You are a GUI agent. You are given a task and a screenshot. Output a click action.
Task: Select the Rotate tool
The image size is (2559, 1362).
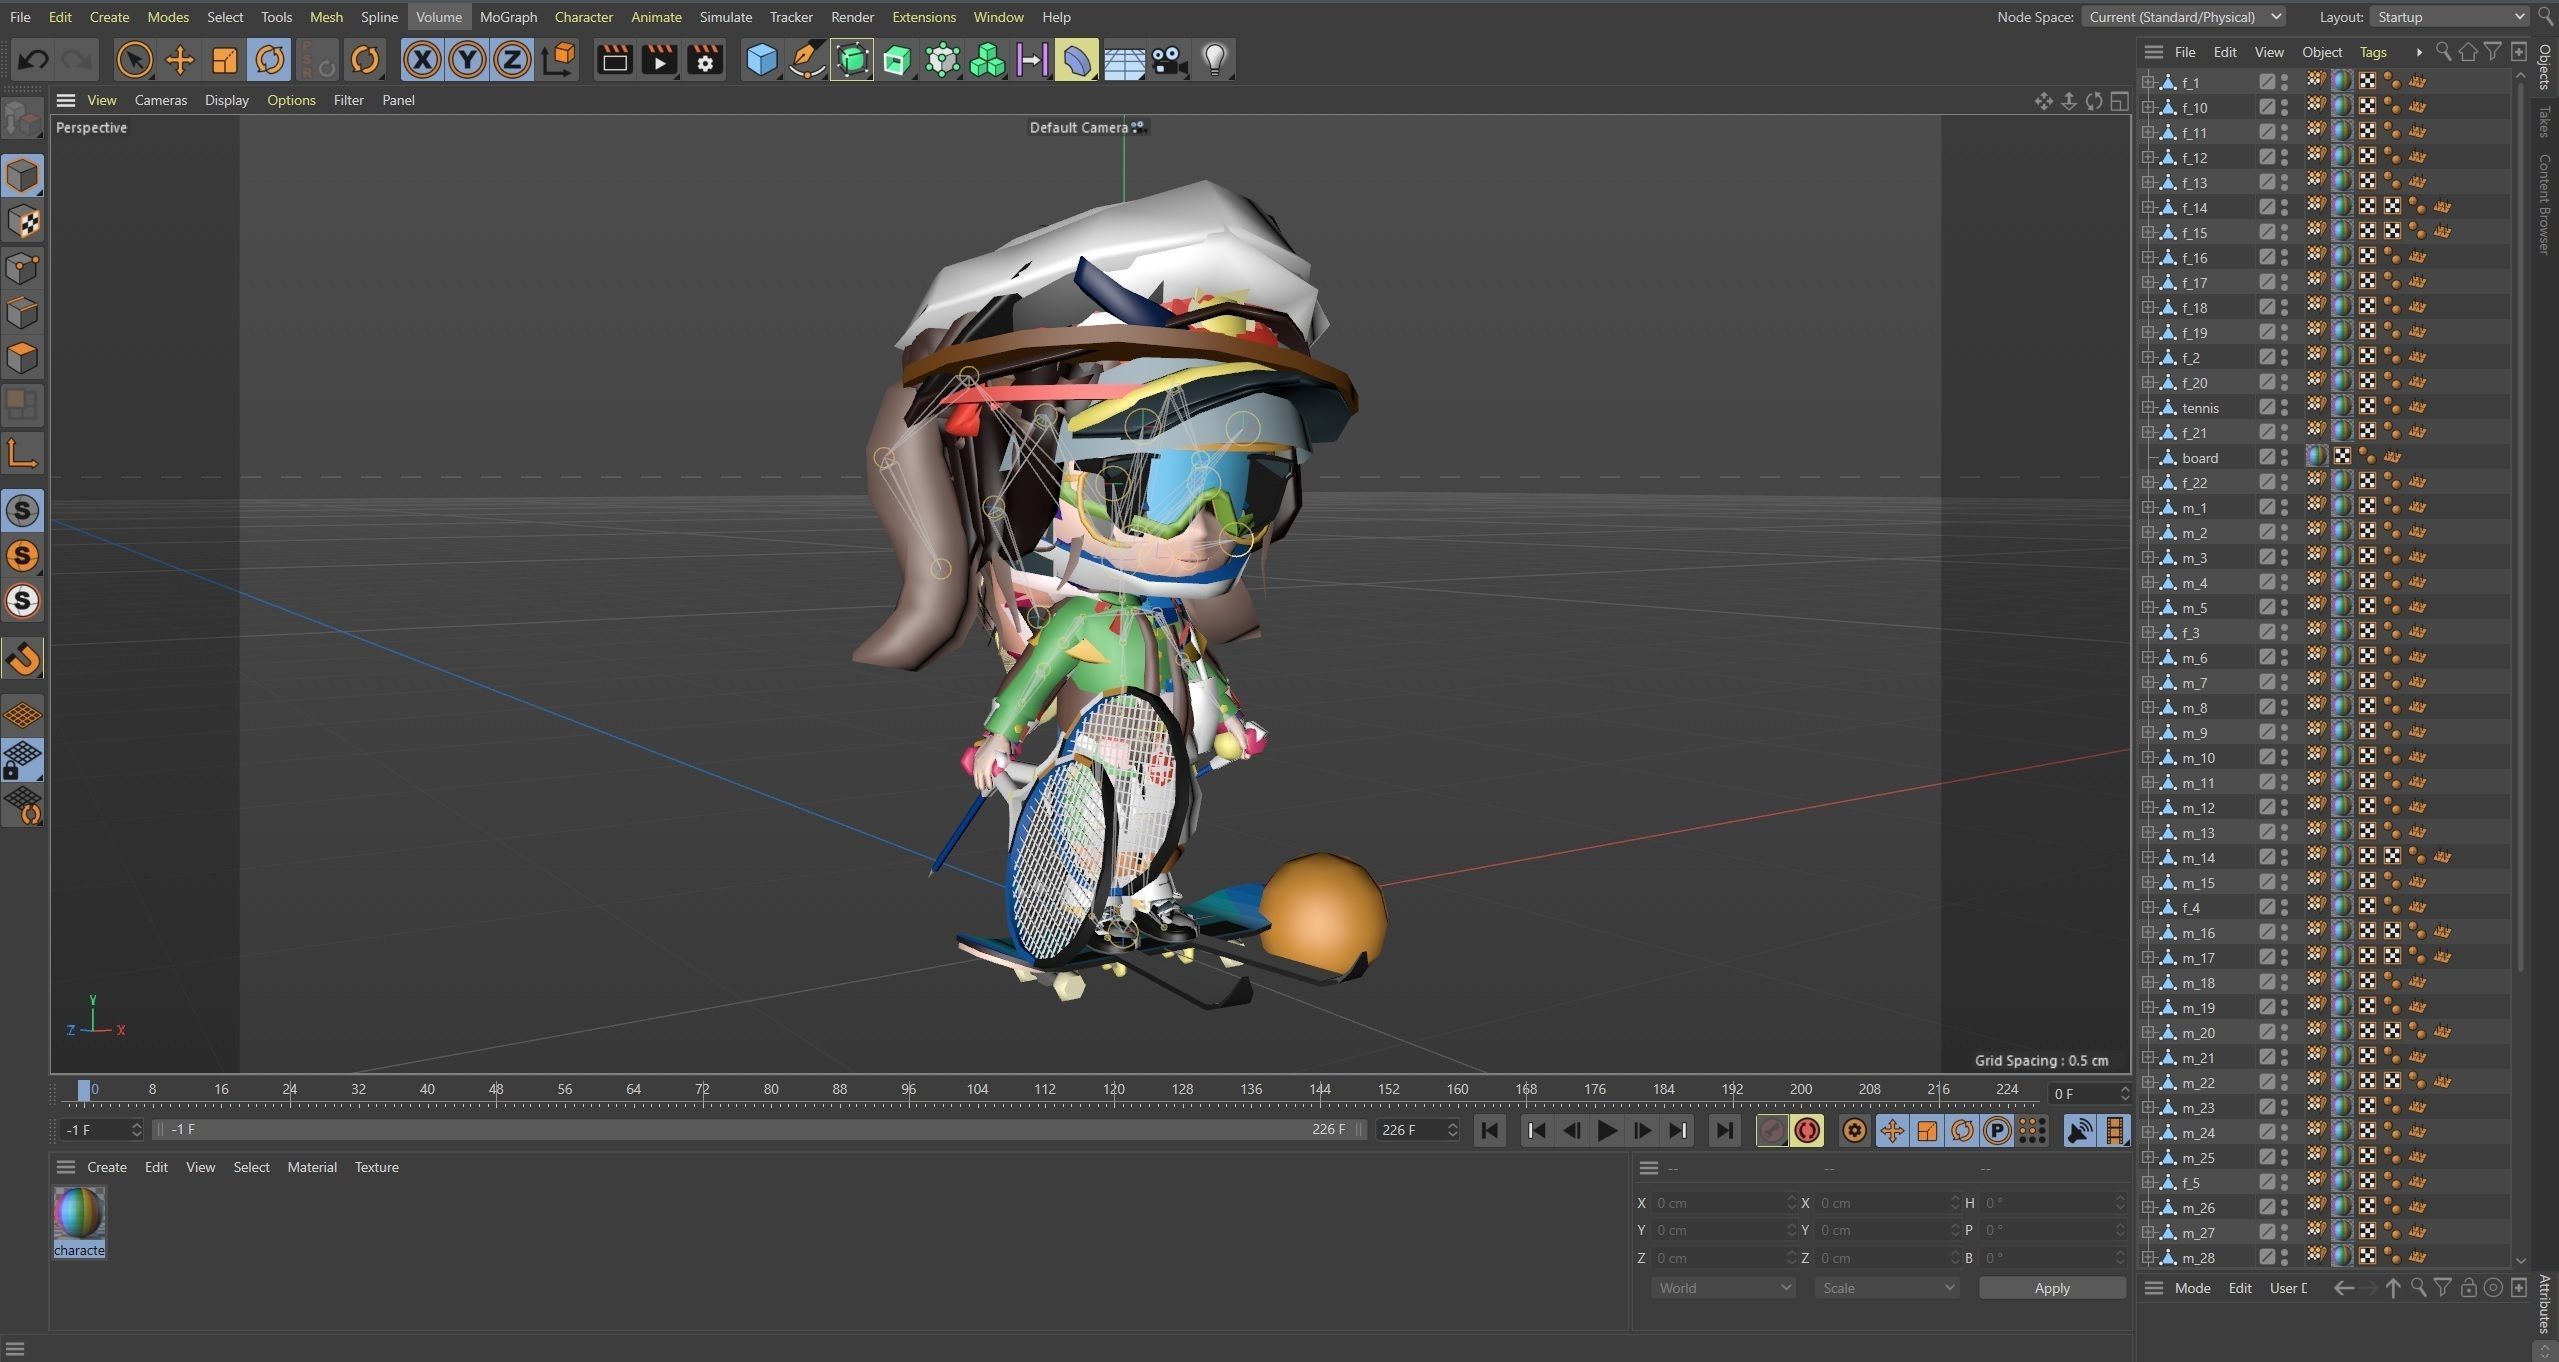[270, 60]
